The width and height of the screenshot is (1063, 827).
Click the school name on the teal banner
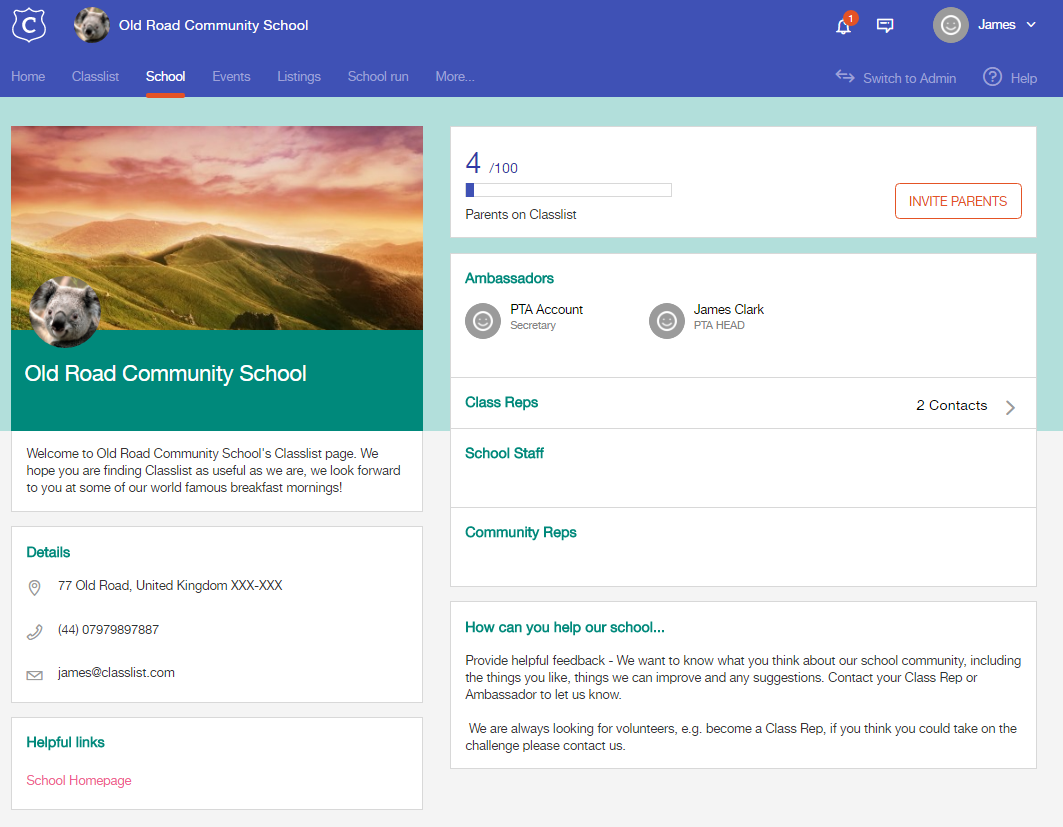tap(165, 374)
